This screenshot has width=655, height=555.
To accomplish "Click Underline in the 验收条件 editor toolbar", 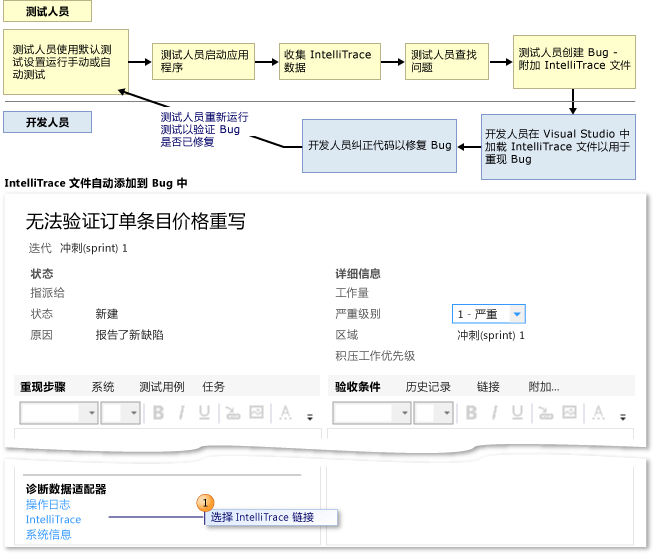I will (517, 413).
